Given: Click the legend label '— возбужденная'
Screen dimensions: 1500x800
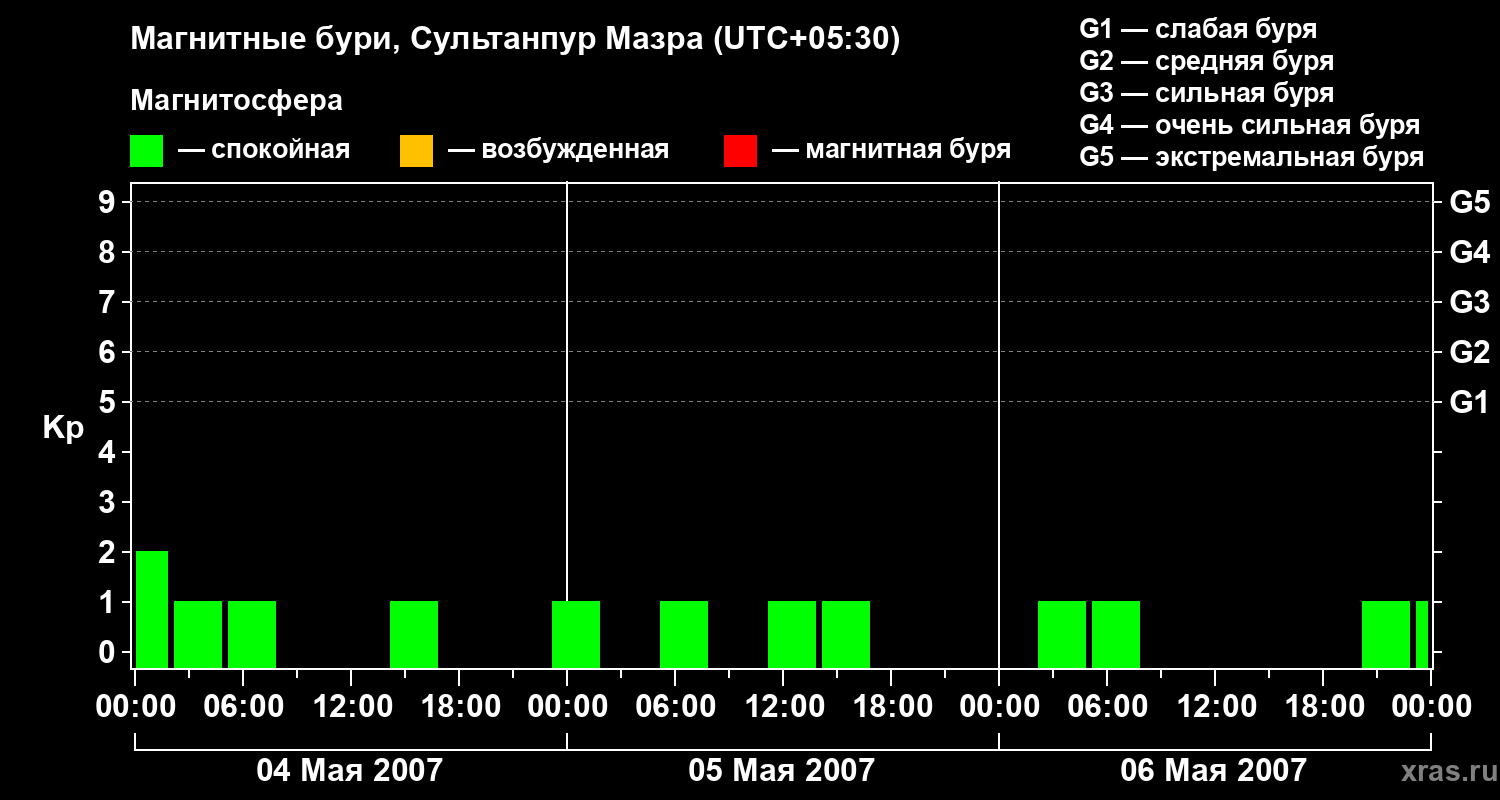Looking at the screenshot, I should pyautogui.click(x=558, y=150).
